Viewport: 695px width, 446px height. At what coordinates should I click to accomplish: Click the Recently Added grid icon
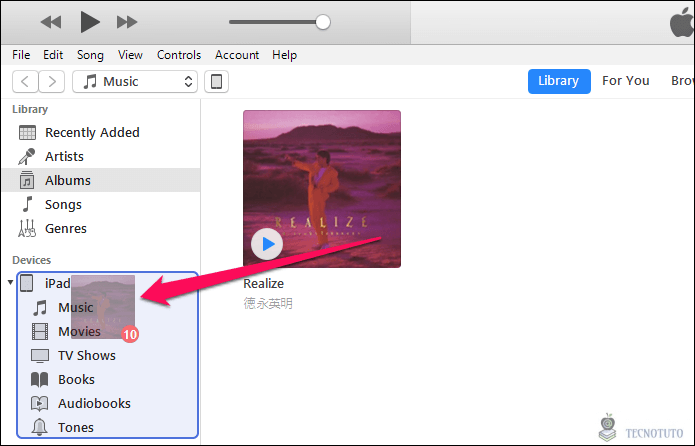(27, 133)
